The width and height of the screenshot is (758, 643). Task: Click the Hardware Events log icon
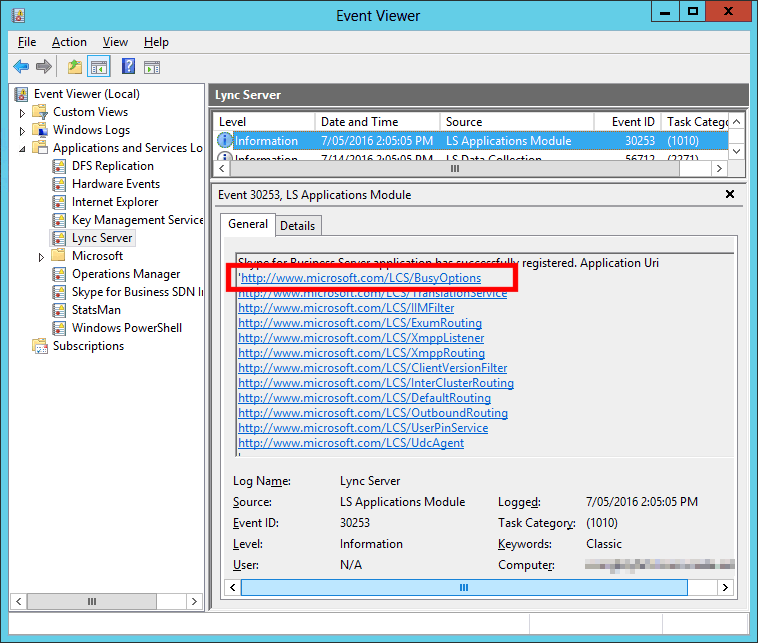(x=59, y=184)
